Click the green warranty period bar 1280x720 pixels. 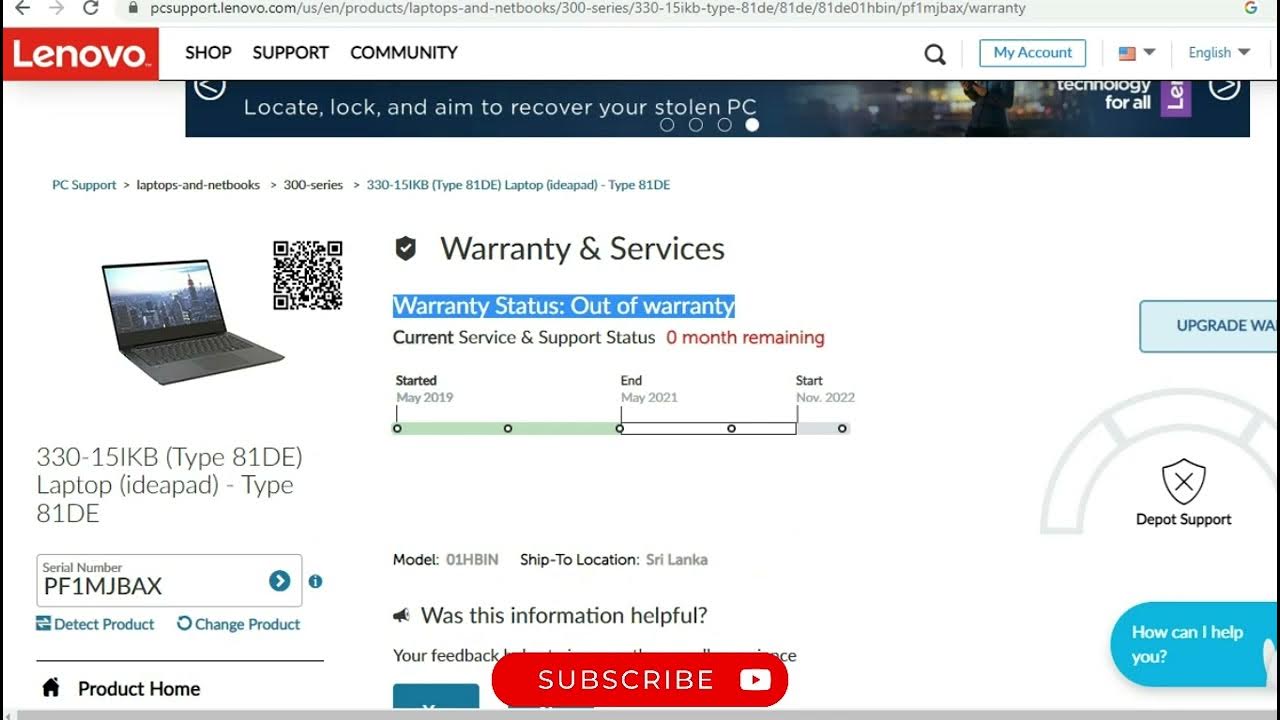click(x=508, y=428)
